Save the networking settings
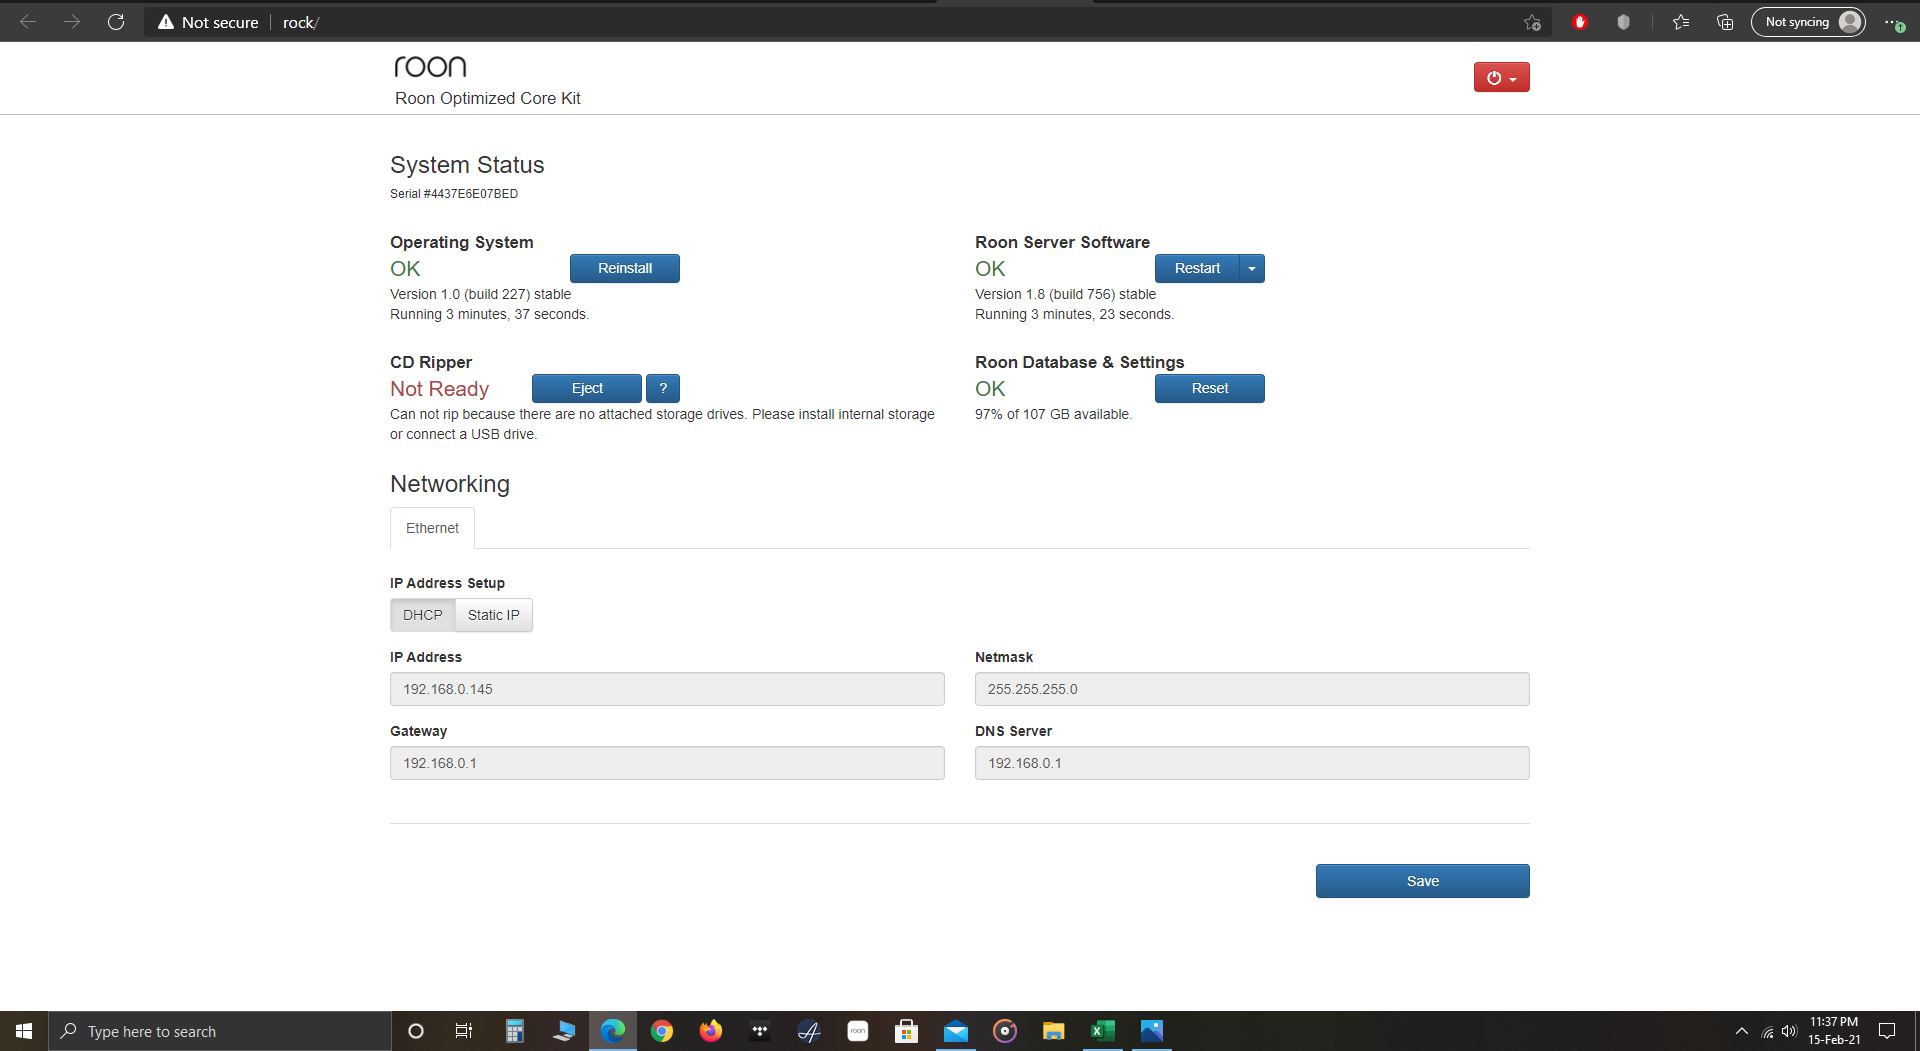The height and width of the screenshot is (1051, 1920). coord(1423,881)
